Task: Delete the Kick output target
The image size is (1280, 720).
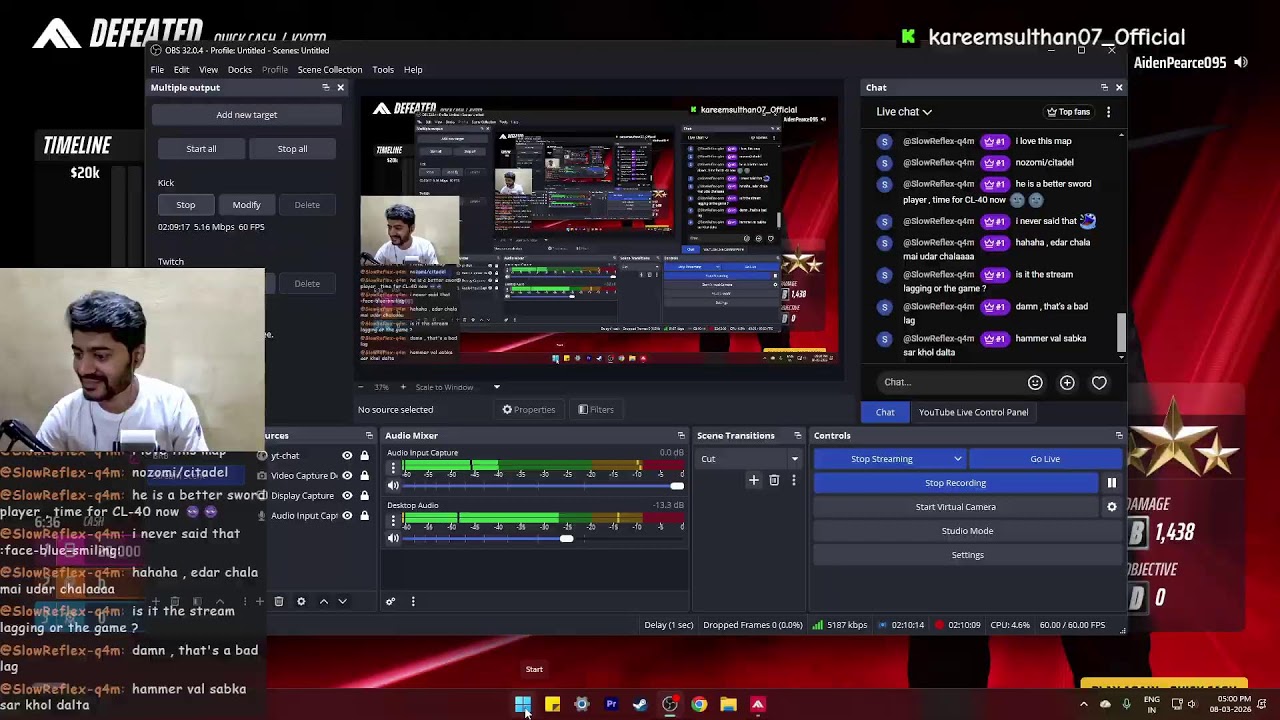Action: [x=307, y=205]
